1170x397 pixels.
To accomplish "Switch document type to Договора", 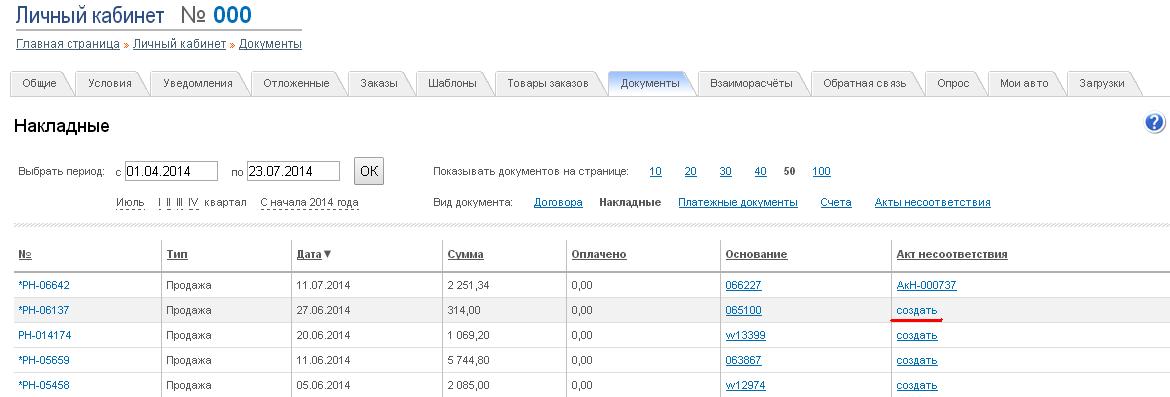I will [x=558, y=202].
